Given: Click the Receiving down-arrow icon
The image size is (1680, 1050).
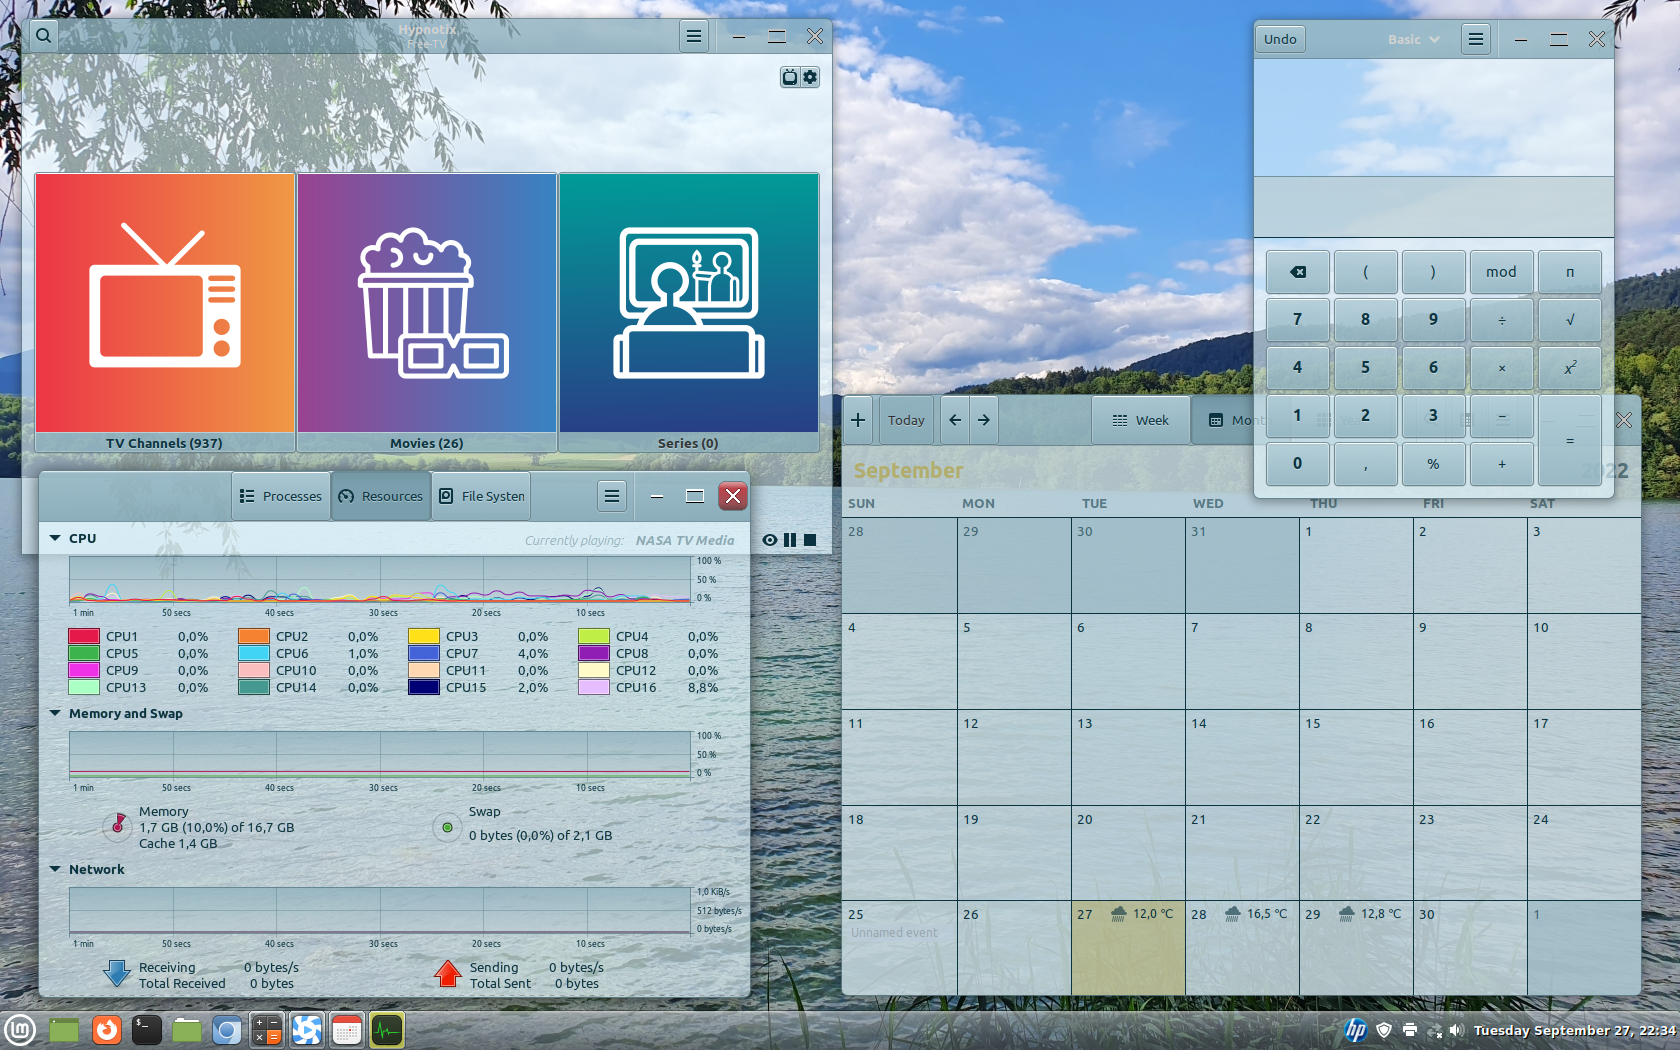Looking at the screenshot, I should click(x=118, y=974).
